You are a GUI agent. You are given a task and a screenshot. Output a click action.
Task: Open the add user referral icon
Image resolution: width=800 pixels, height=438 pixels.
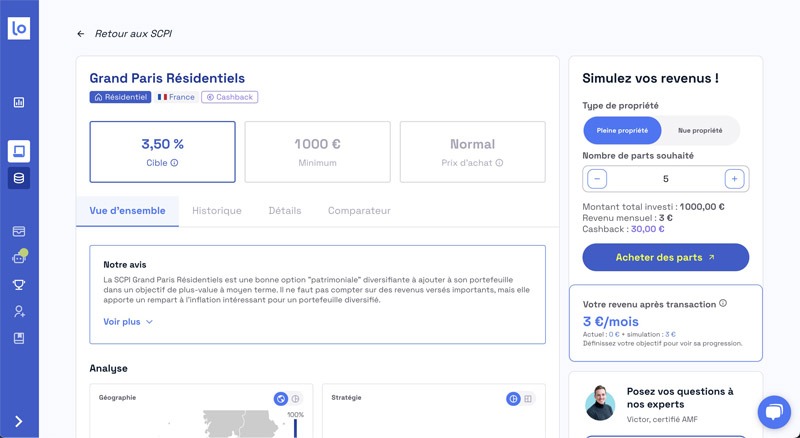coord(19,311)
